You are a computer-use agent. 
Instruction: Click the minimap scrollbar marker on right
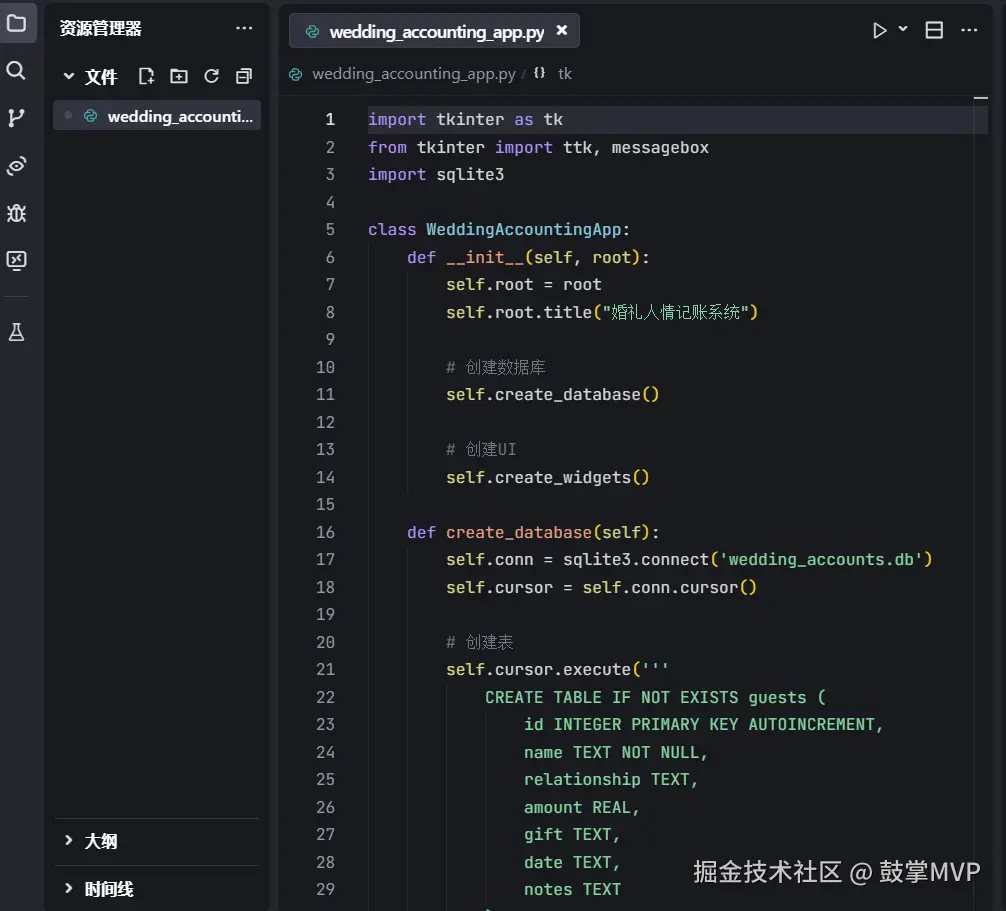pos(980,98)
